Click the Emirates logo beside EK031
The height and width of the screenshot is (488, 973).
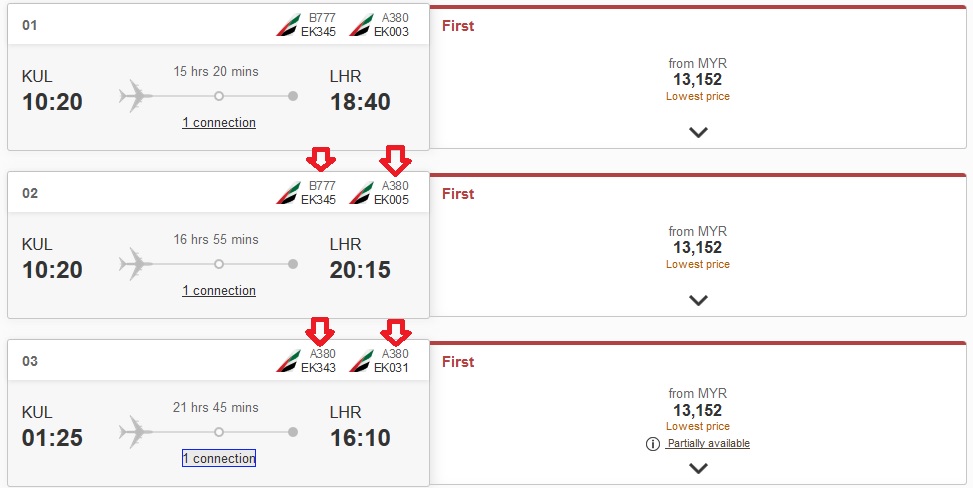(360, 361)
